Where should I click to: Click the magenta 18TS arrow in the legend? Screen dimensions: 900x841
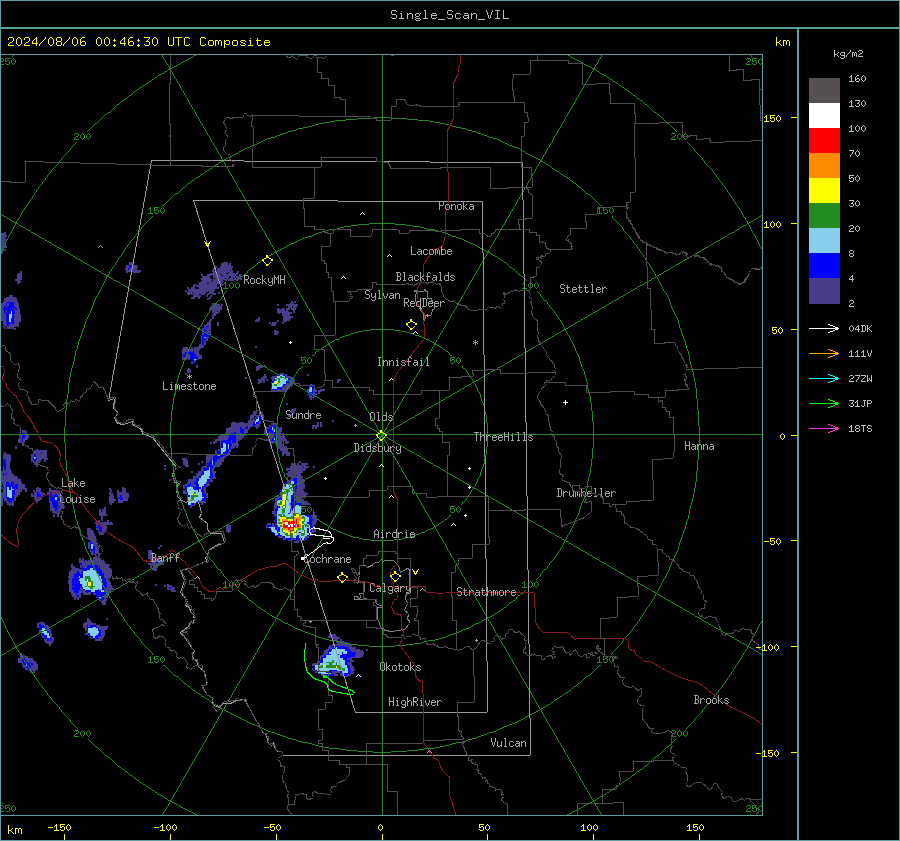pos(824,429)
